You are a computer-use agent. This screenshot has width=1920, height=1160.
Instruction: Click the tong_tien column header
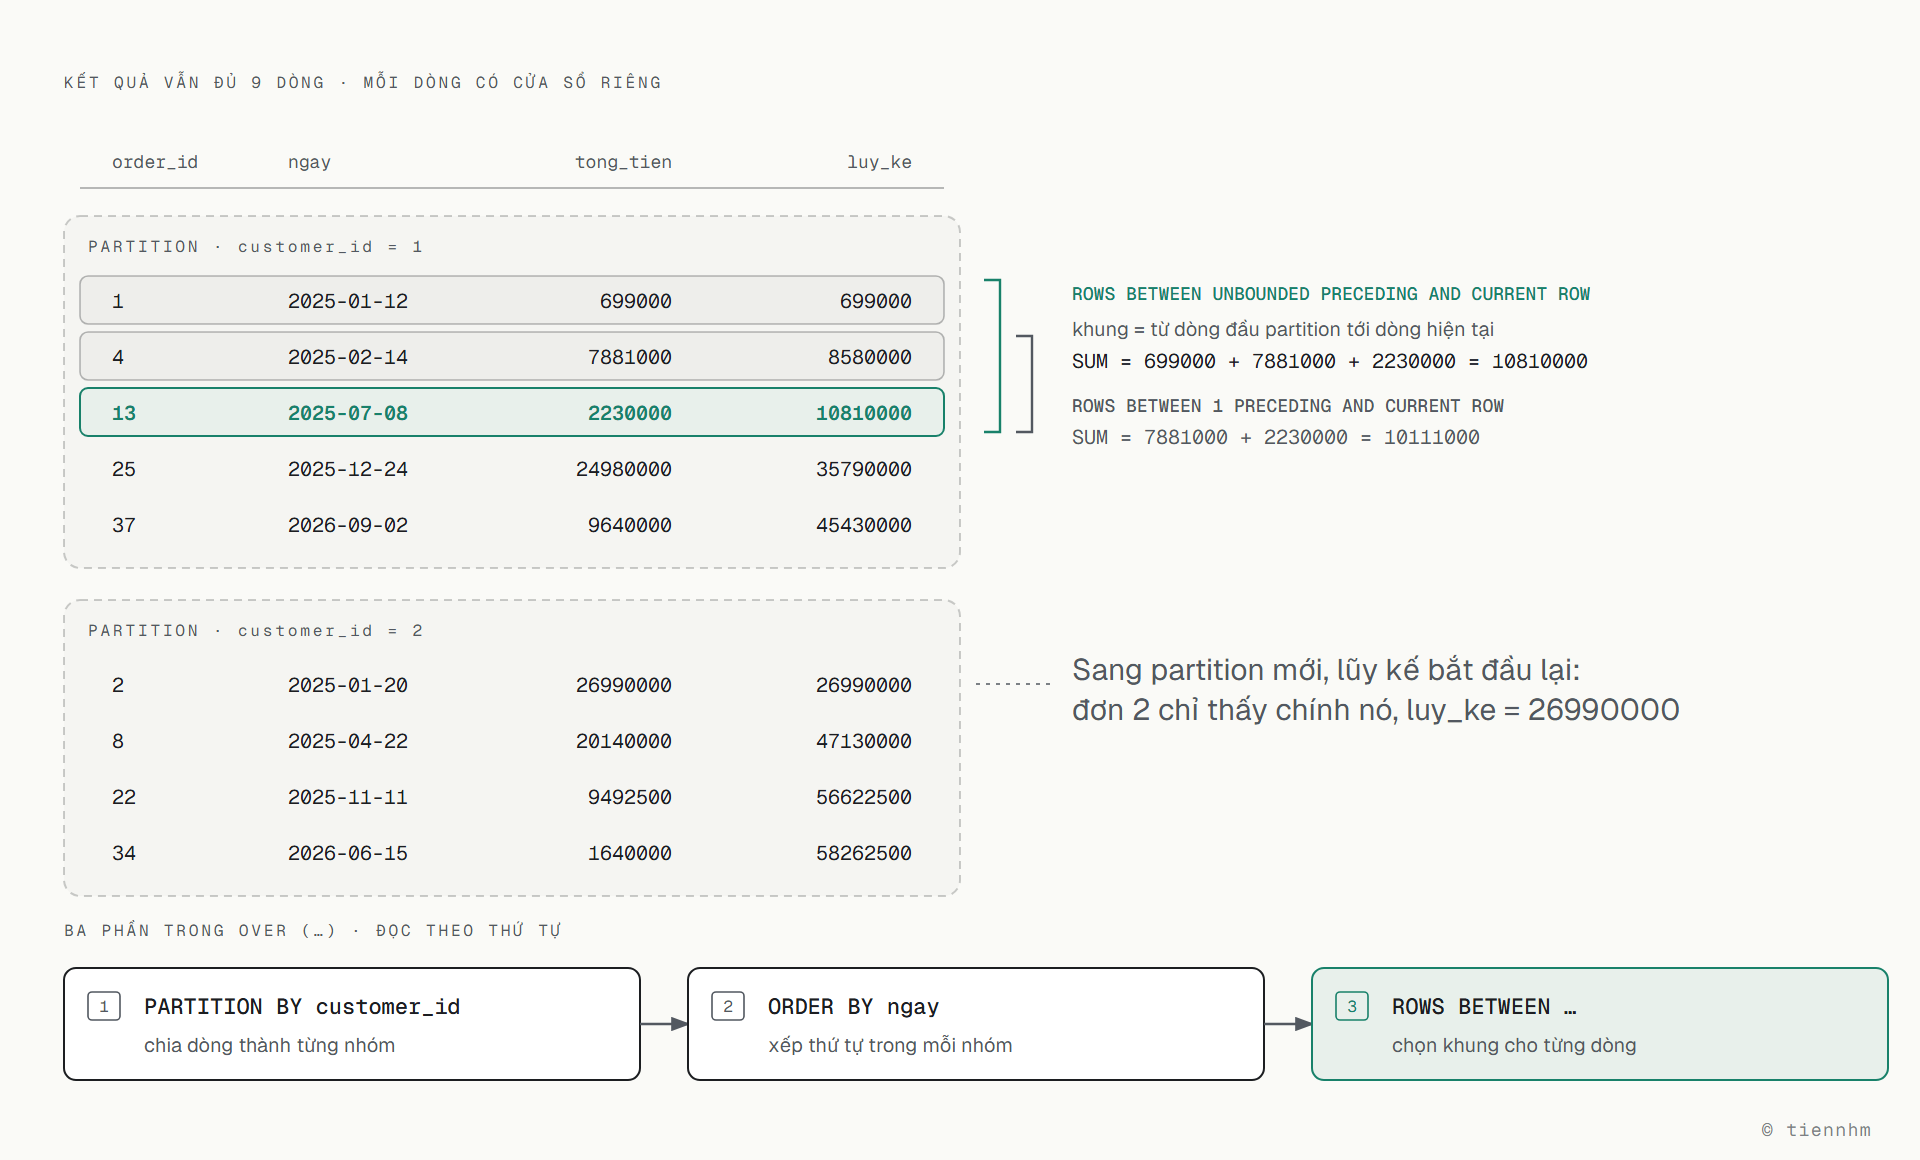(x=623, y=162)
